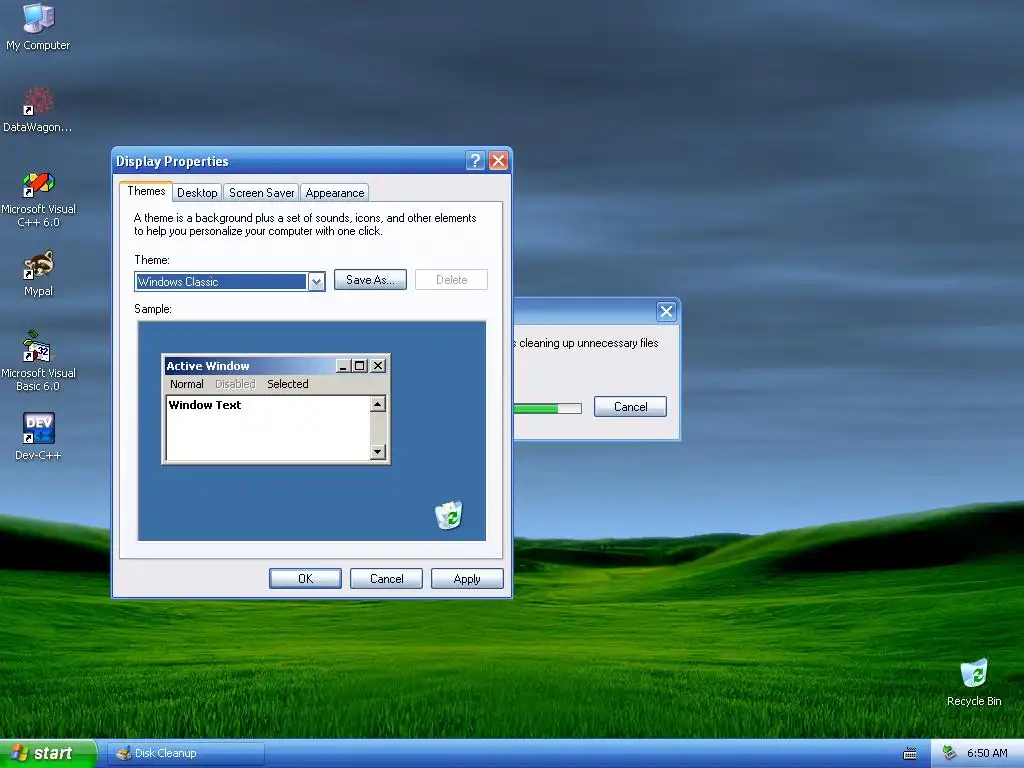Click the Display Properties title bar

(312, 161)
